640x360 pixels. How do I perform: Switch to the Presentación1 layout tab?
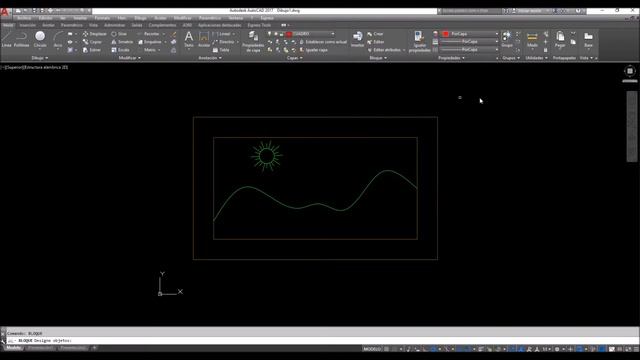(41, 348)
